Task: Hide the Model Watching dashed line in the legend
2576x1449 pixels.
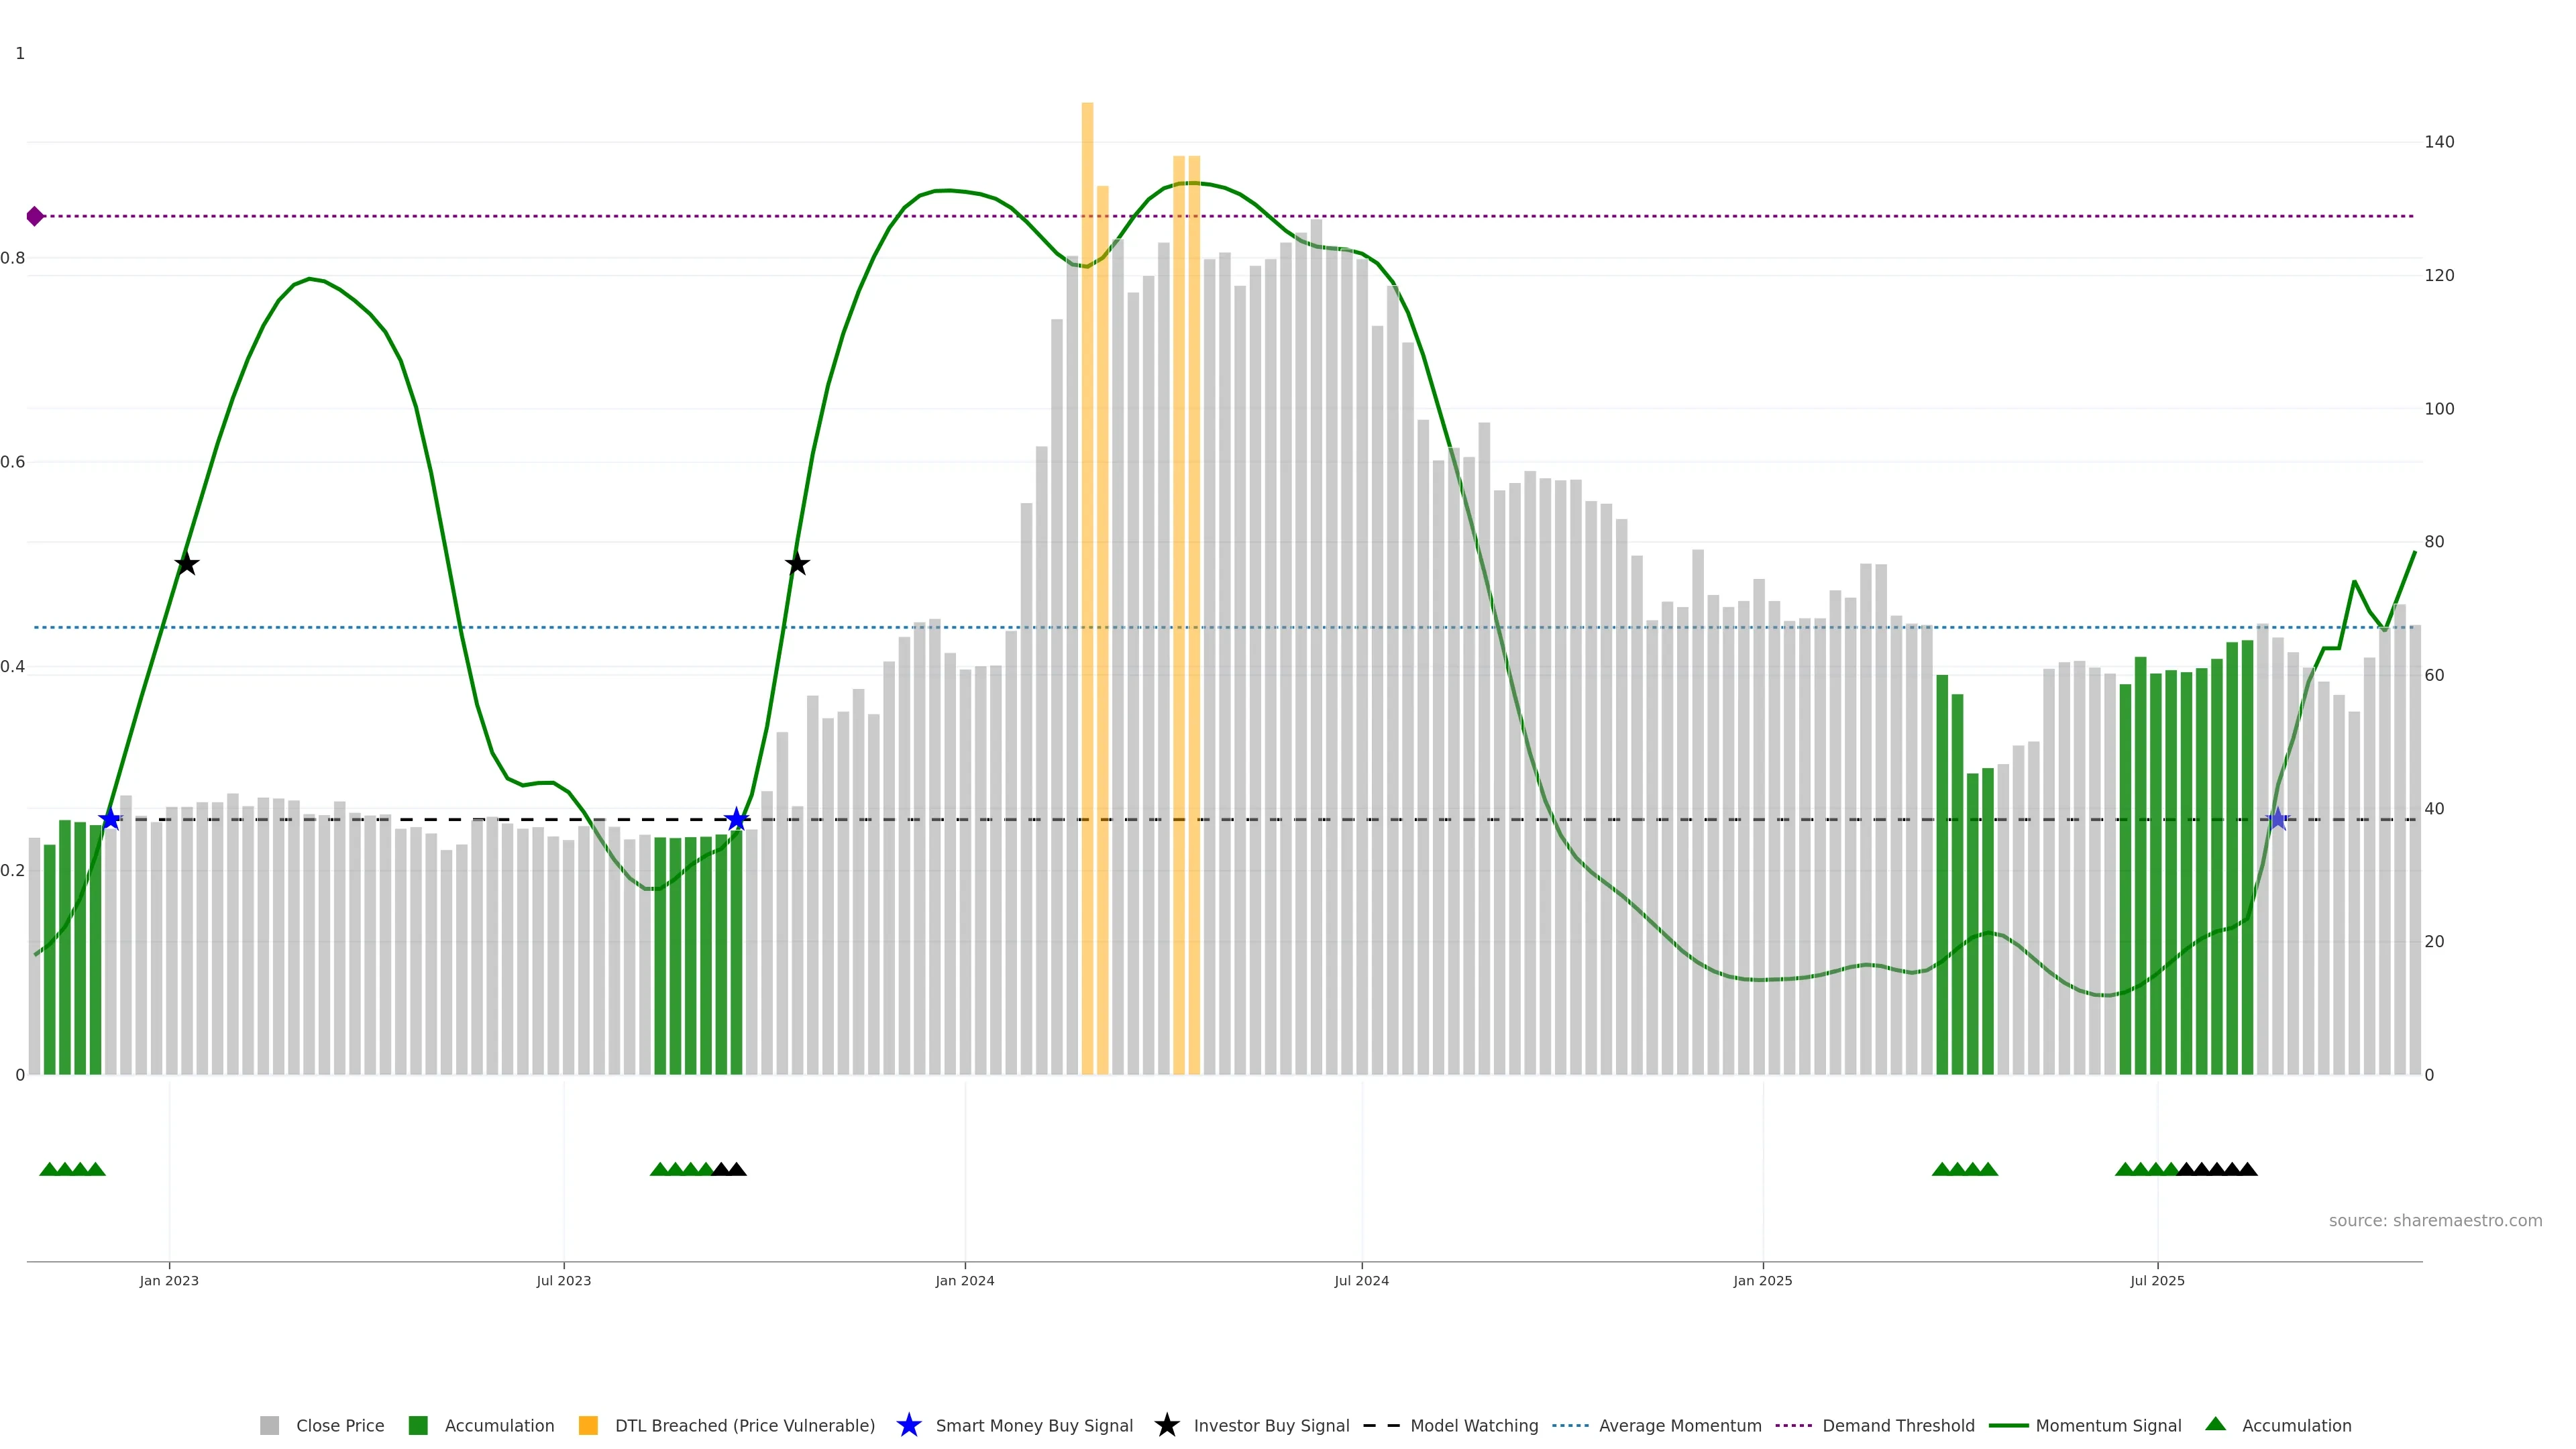Action: point(1381,1425)
